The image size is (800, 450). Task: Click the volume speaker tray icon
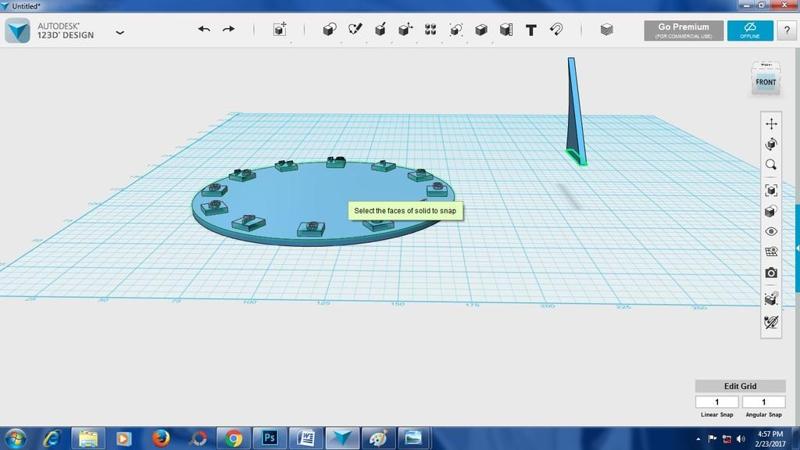(741, 439)
